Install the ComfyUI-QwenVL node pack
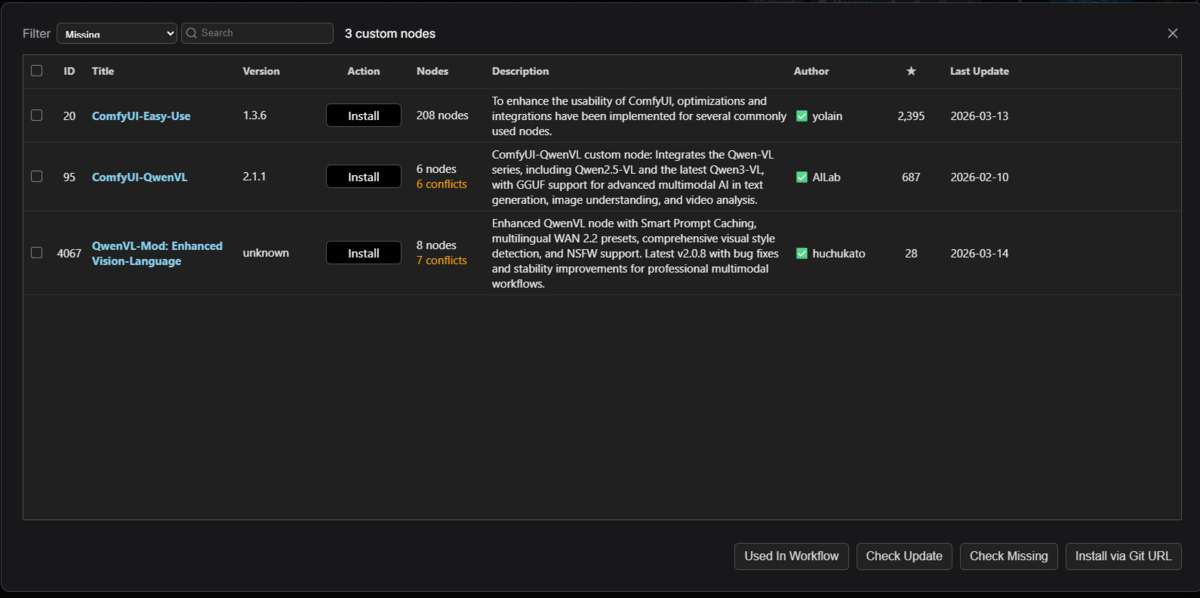 (363, 177)
